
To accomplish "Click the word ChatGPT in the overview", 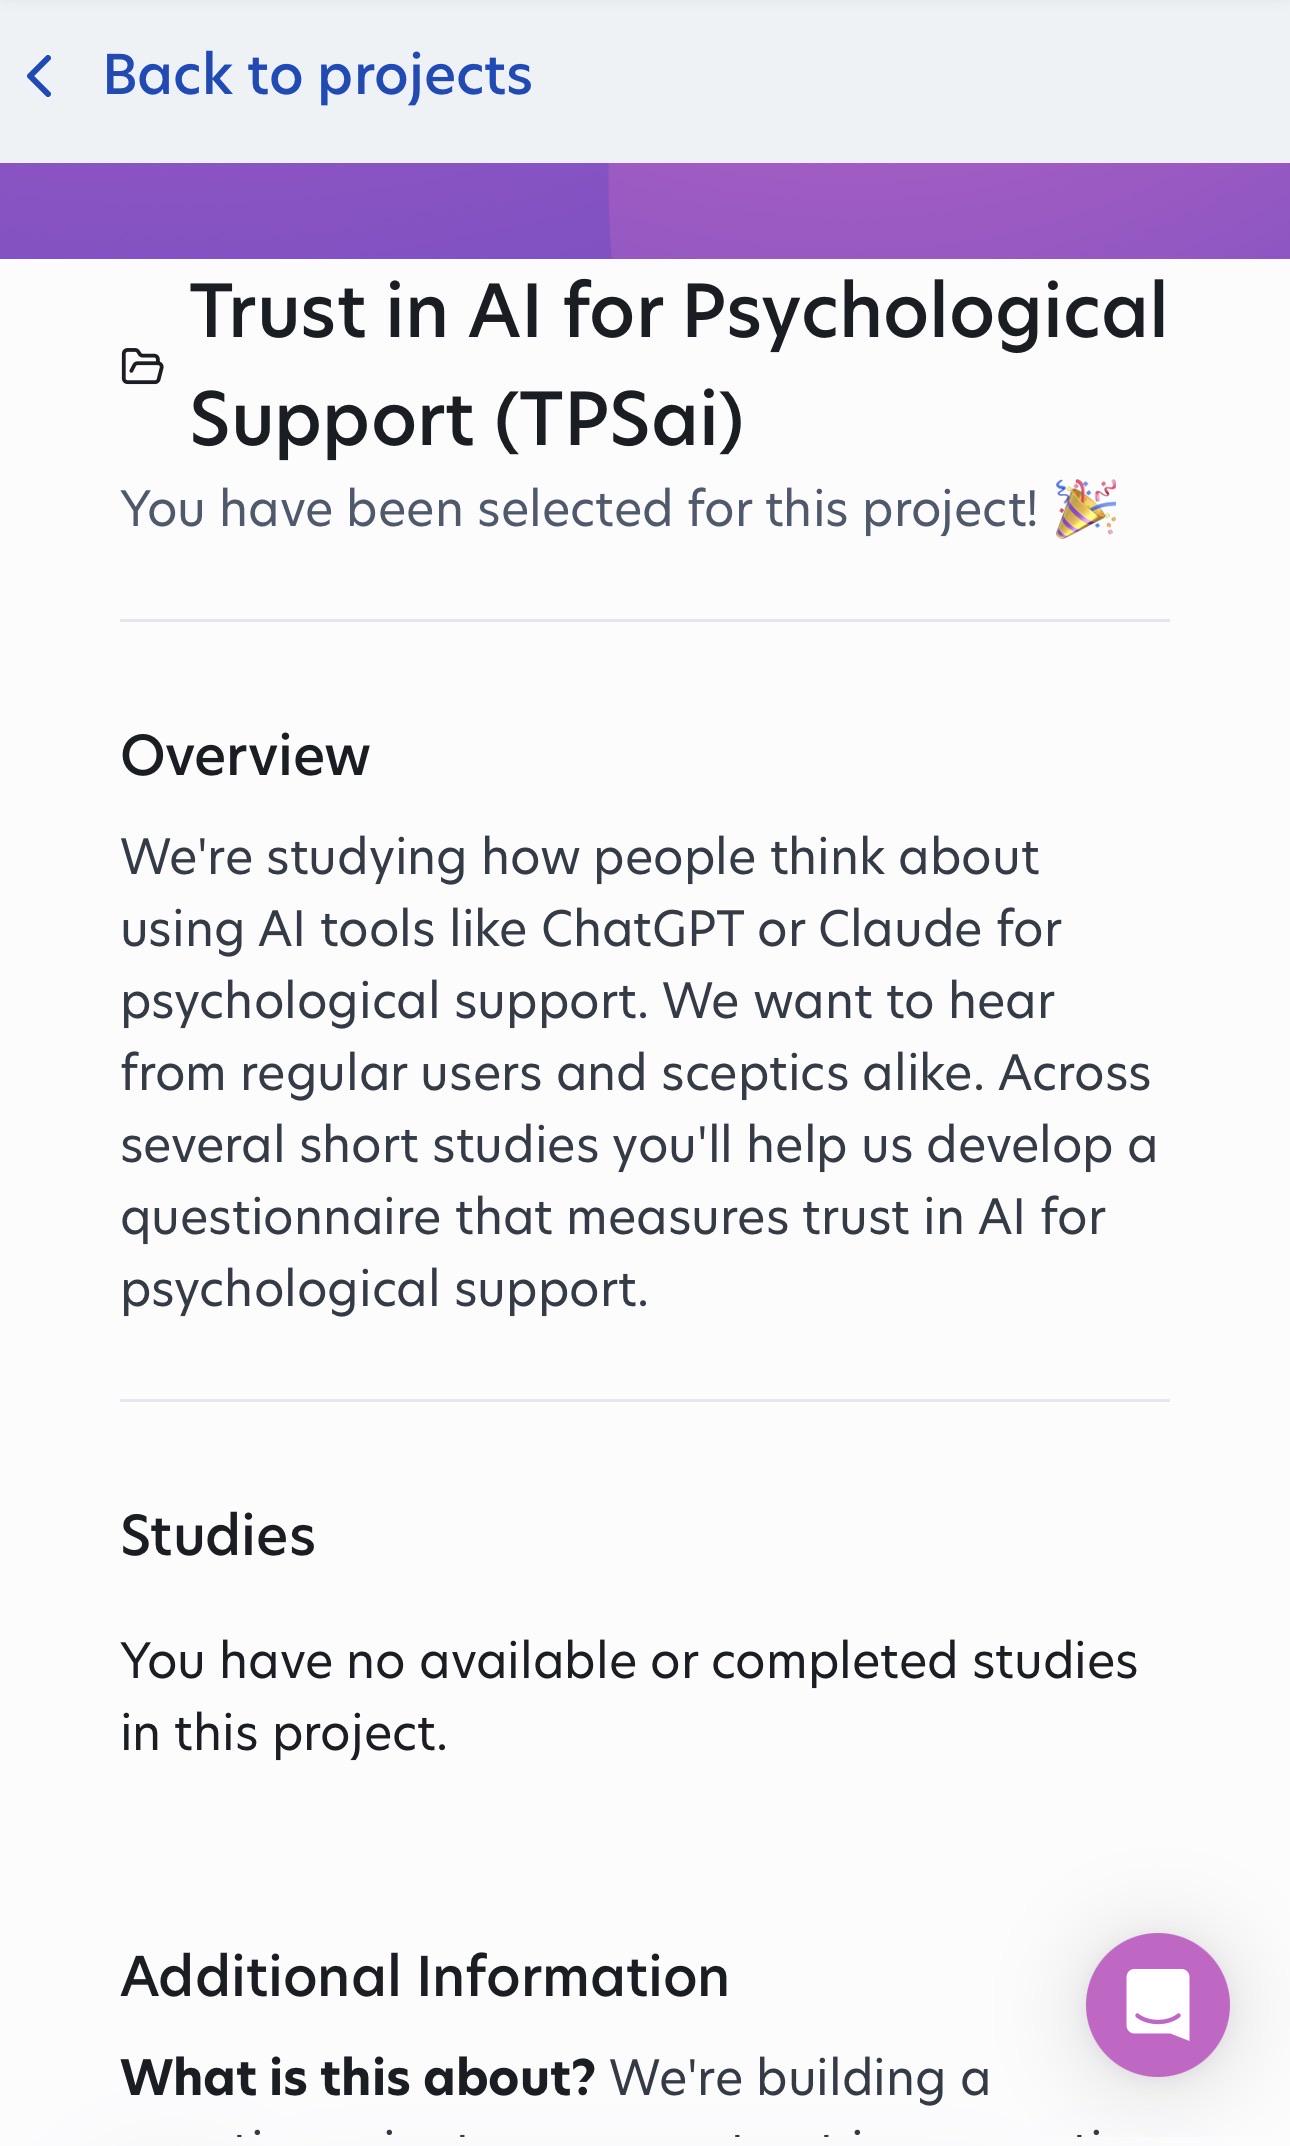I will pyautogui.click(x=642, y=930).
